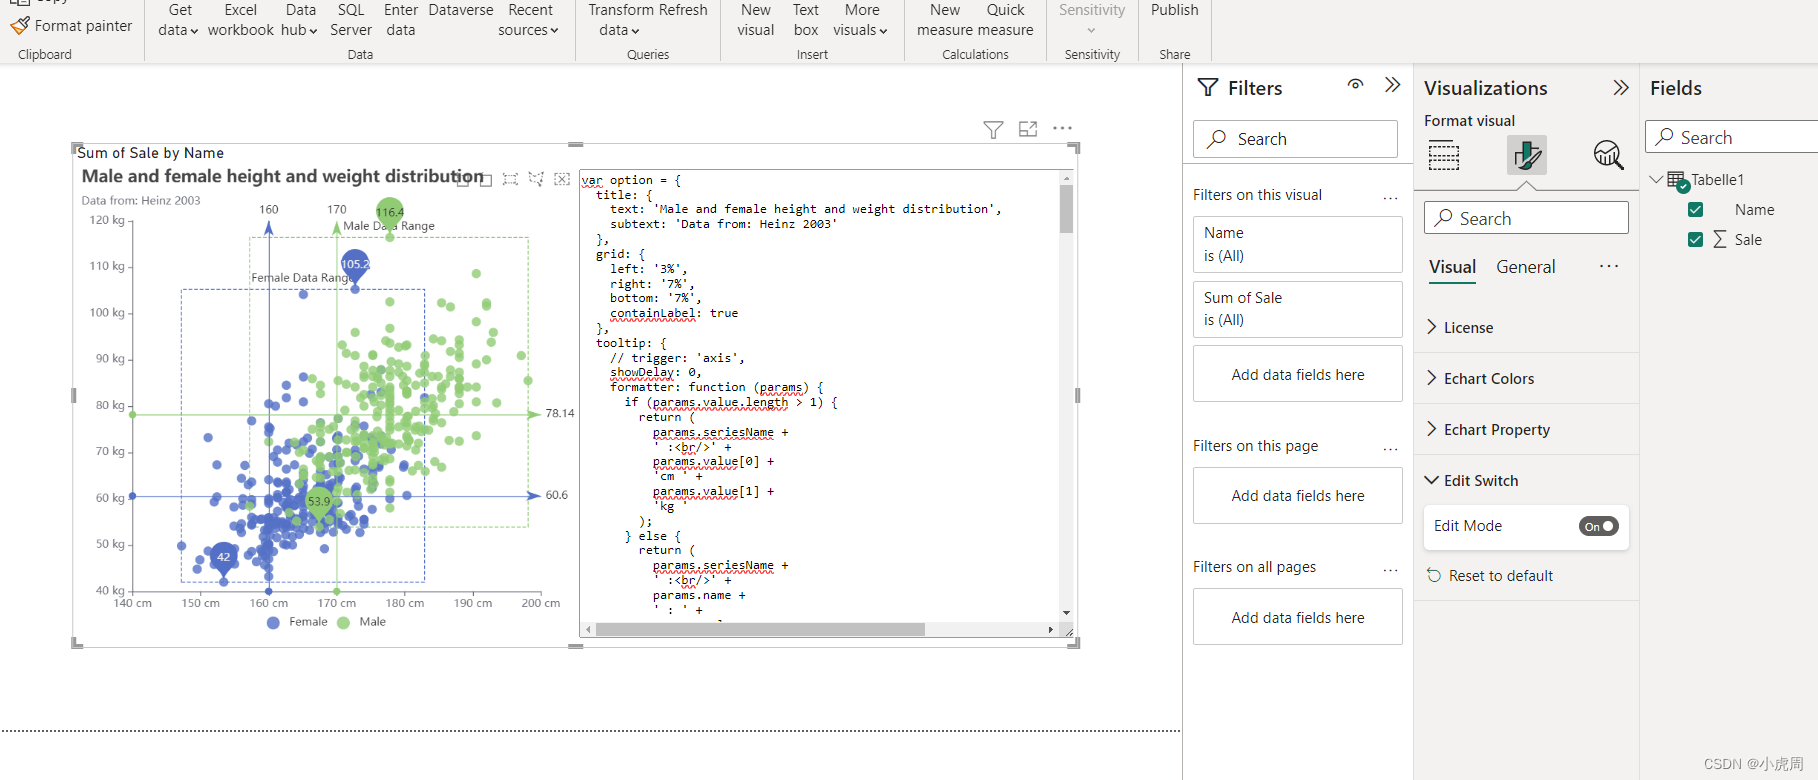Click the Reset to default icon

(x=1434, y=575)
